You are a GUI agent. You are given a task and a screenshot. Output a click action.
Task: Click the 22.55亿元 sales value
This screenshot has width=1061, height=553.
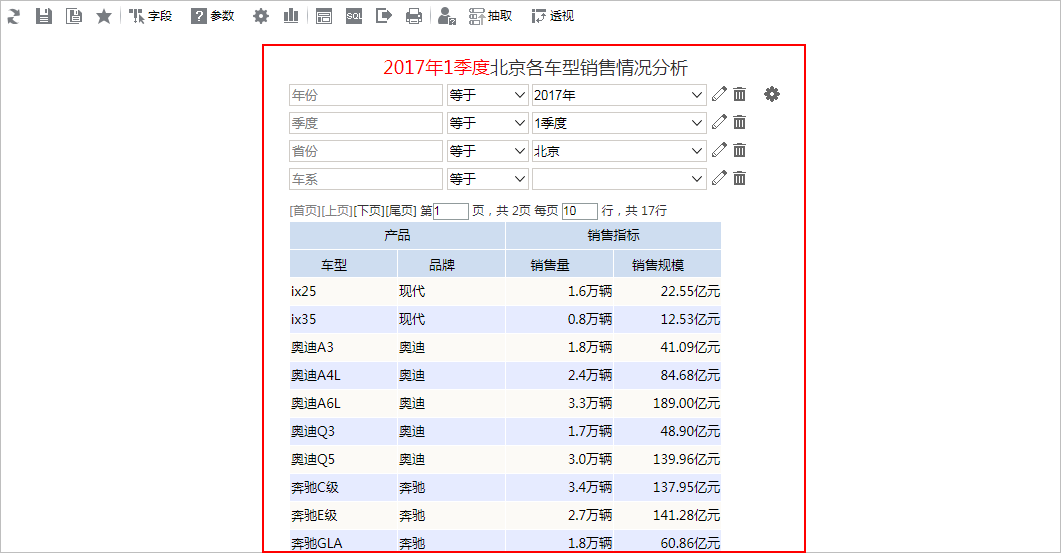[690, 292]
